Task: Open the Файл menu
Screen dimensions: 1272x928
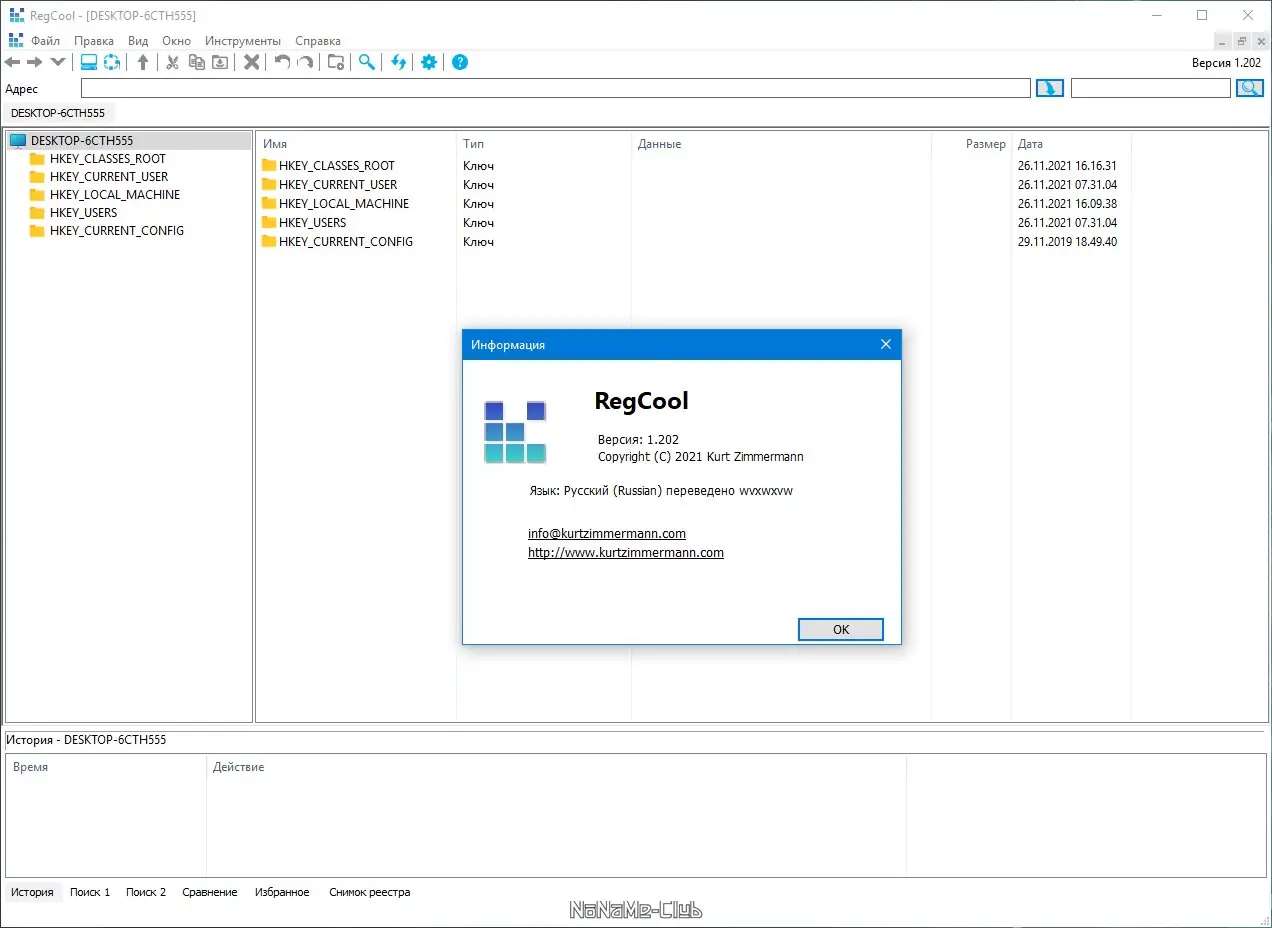Action: [45, 41]
